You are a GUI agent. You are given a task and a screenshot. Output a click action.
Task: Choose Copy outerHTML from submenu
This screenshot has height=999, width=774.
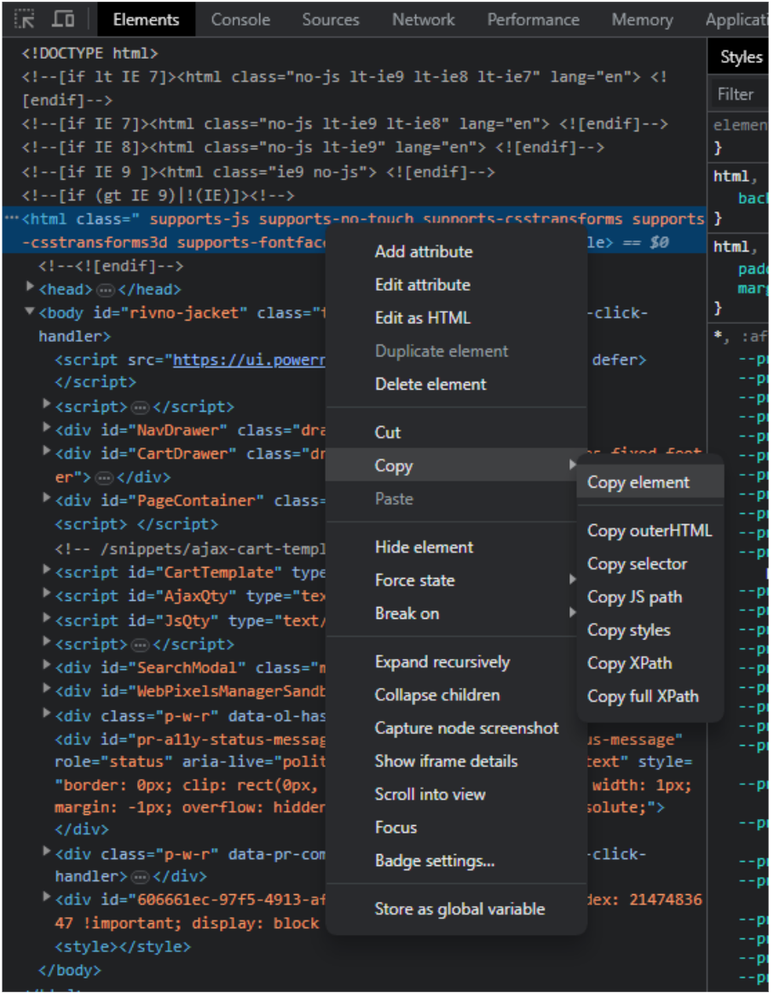coord(651,533)
